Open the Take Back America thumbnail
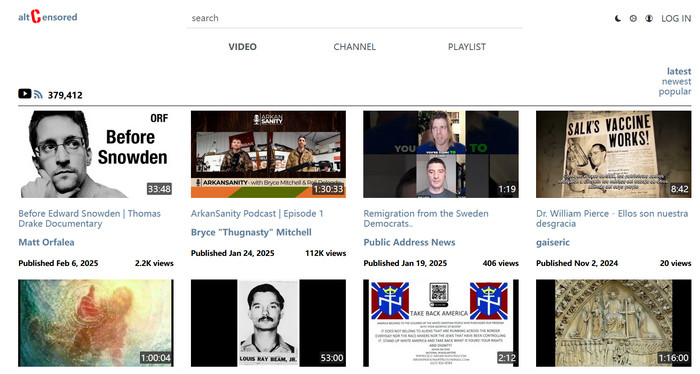The height and width of the screenshot is (374, 700). coord(441,323)
